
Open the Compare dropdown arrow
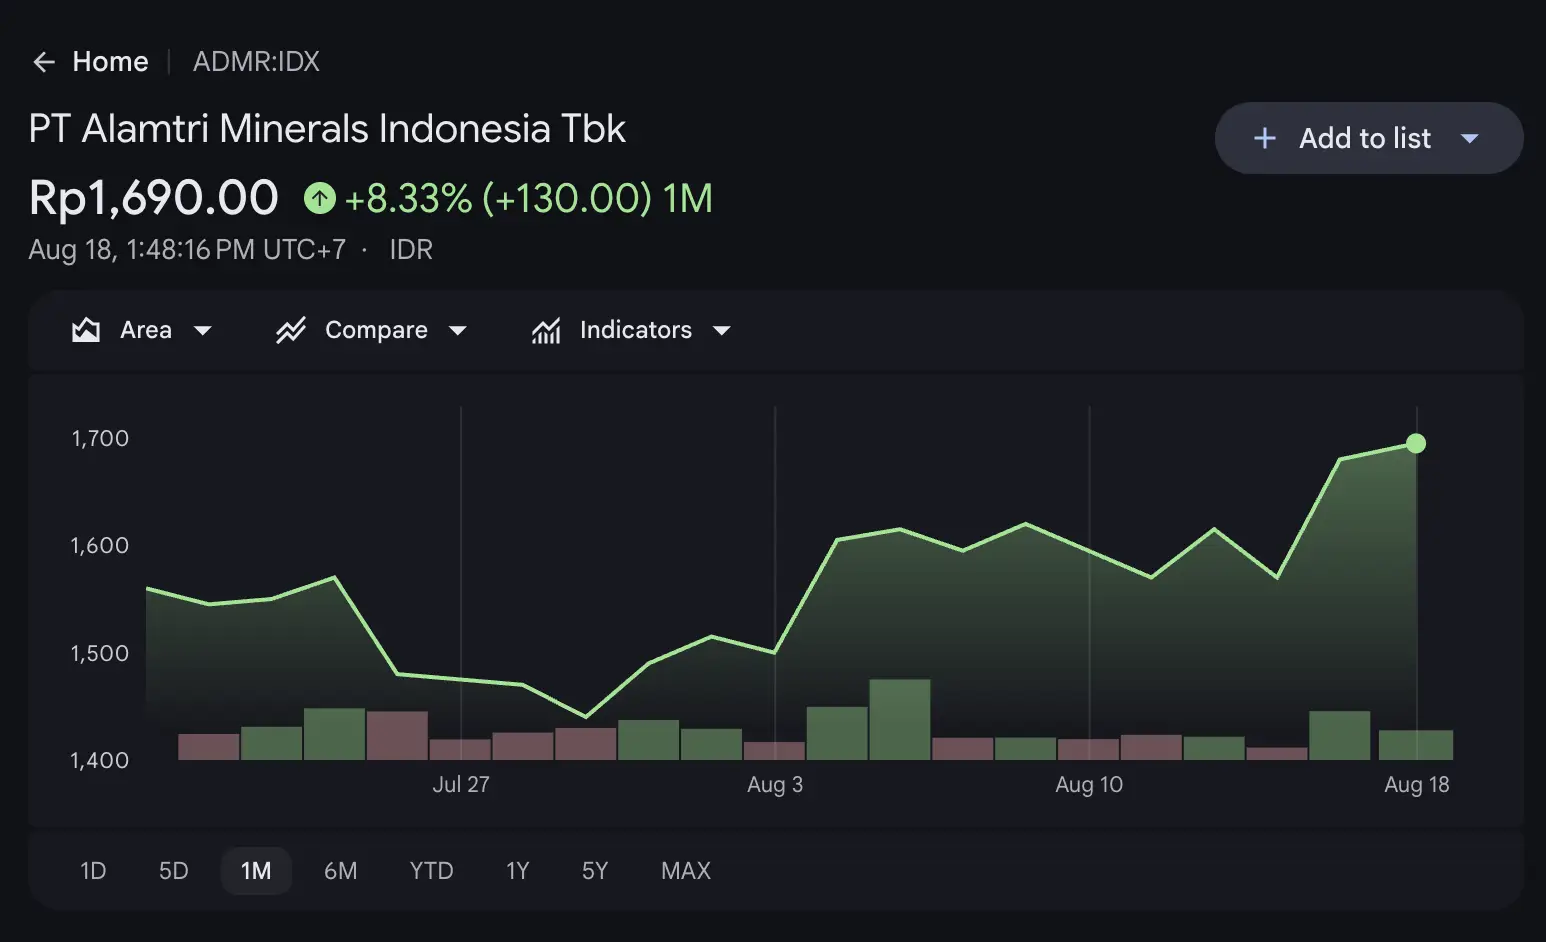coord(458,331)
